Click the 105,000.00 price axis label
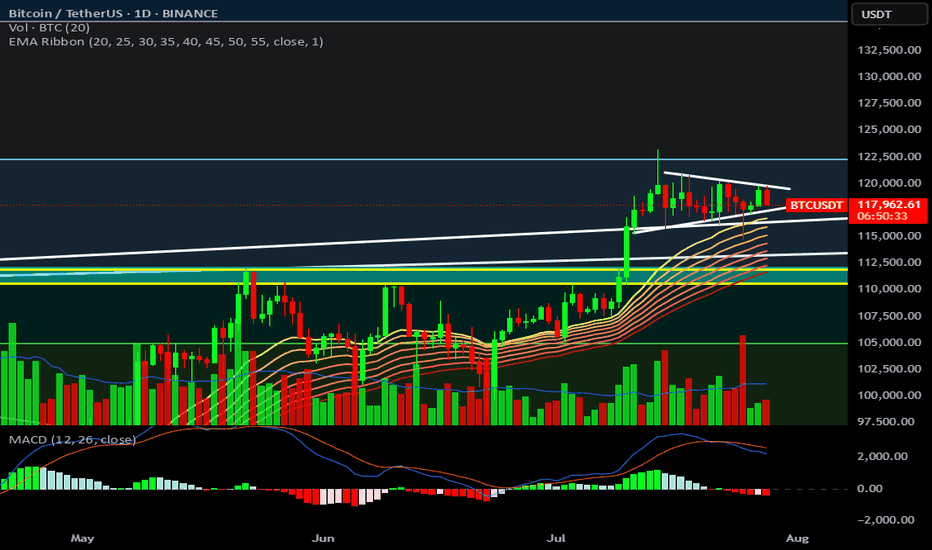Image resolution: width=932 pixels, height=550 pixels. [x=889, y=342]
